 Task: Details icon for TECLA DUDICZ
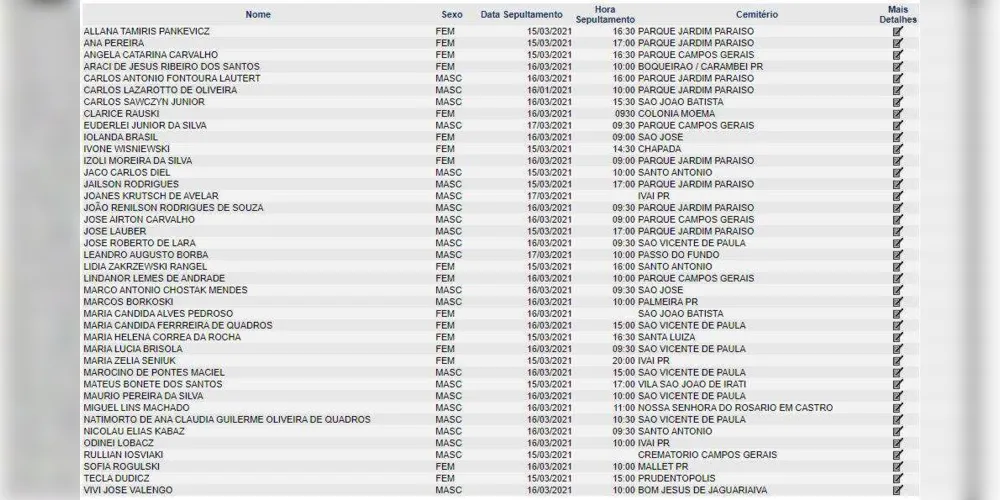[x=898, y=479]
